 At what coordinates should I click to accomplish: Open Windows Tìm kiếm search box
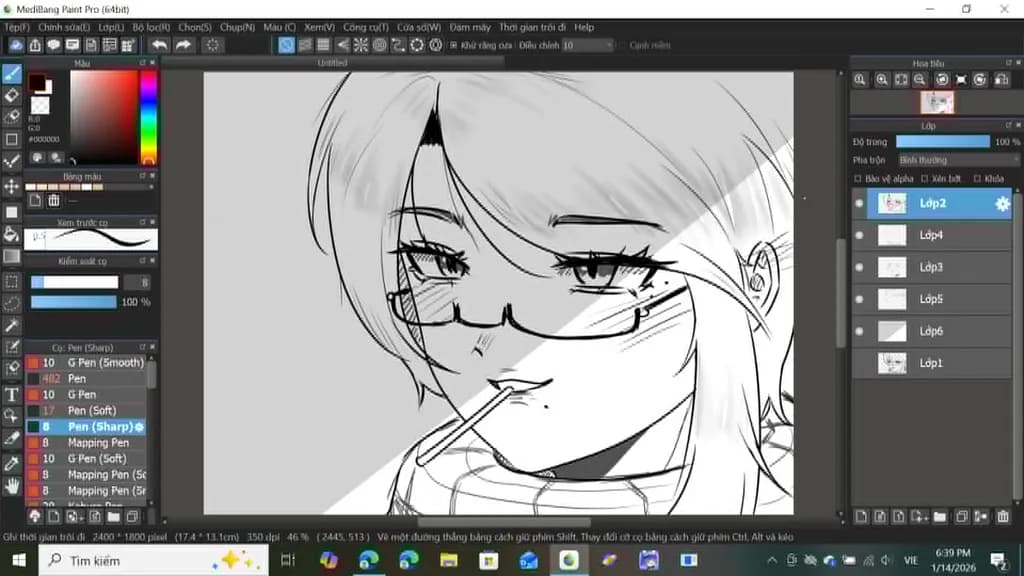pyautogui.click(x=153, y=560)
